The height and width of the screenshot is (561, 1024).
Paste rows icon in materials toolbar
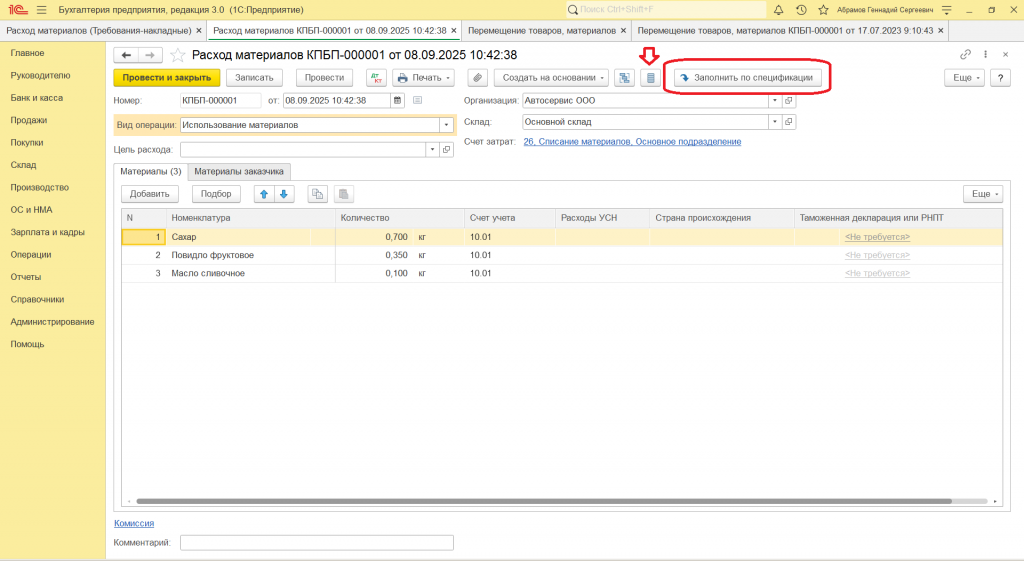tap(344, 194)
